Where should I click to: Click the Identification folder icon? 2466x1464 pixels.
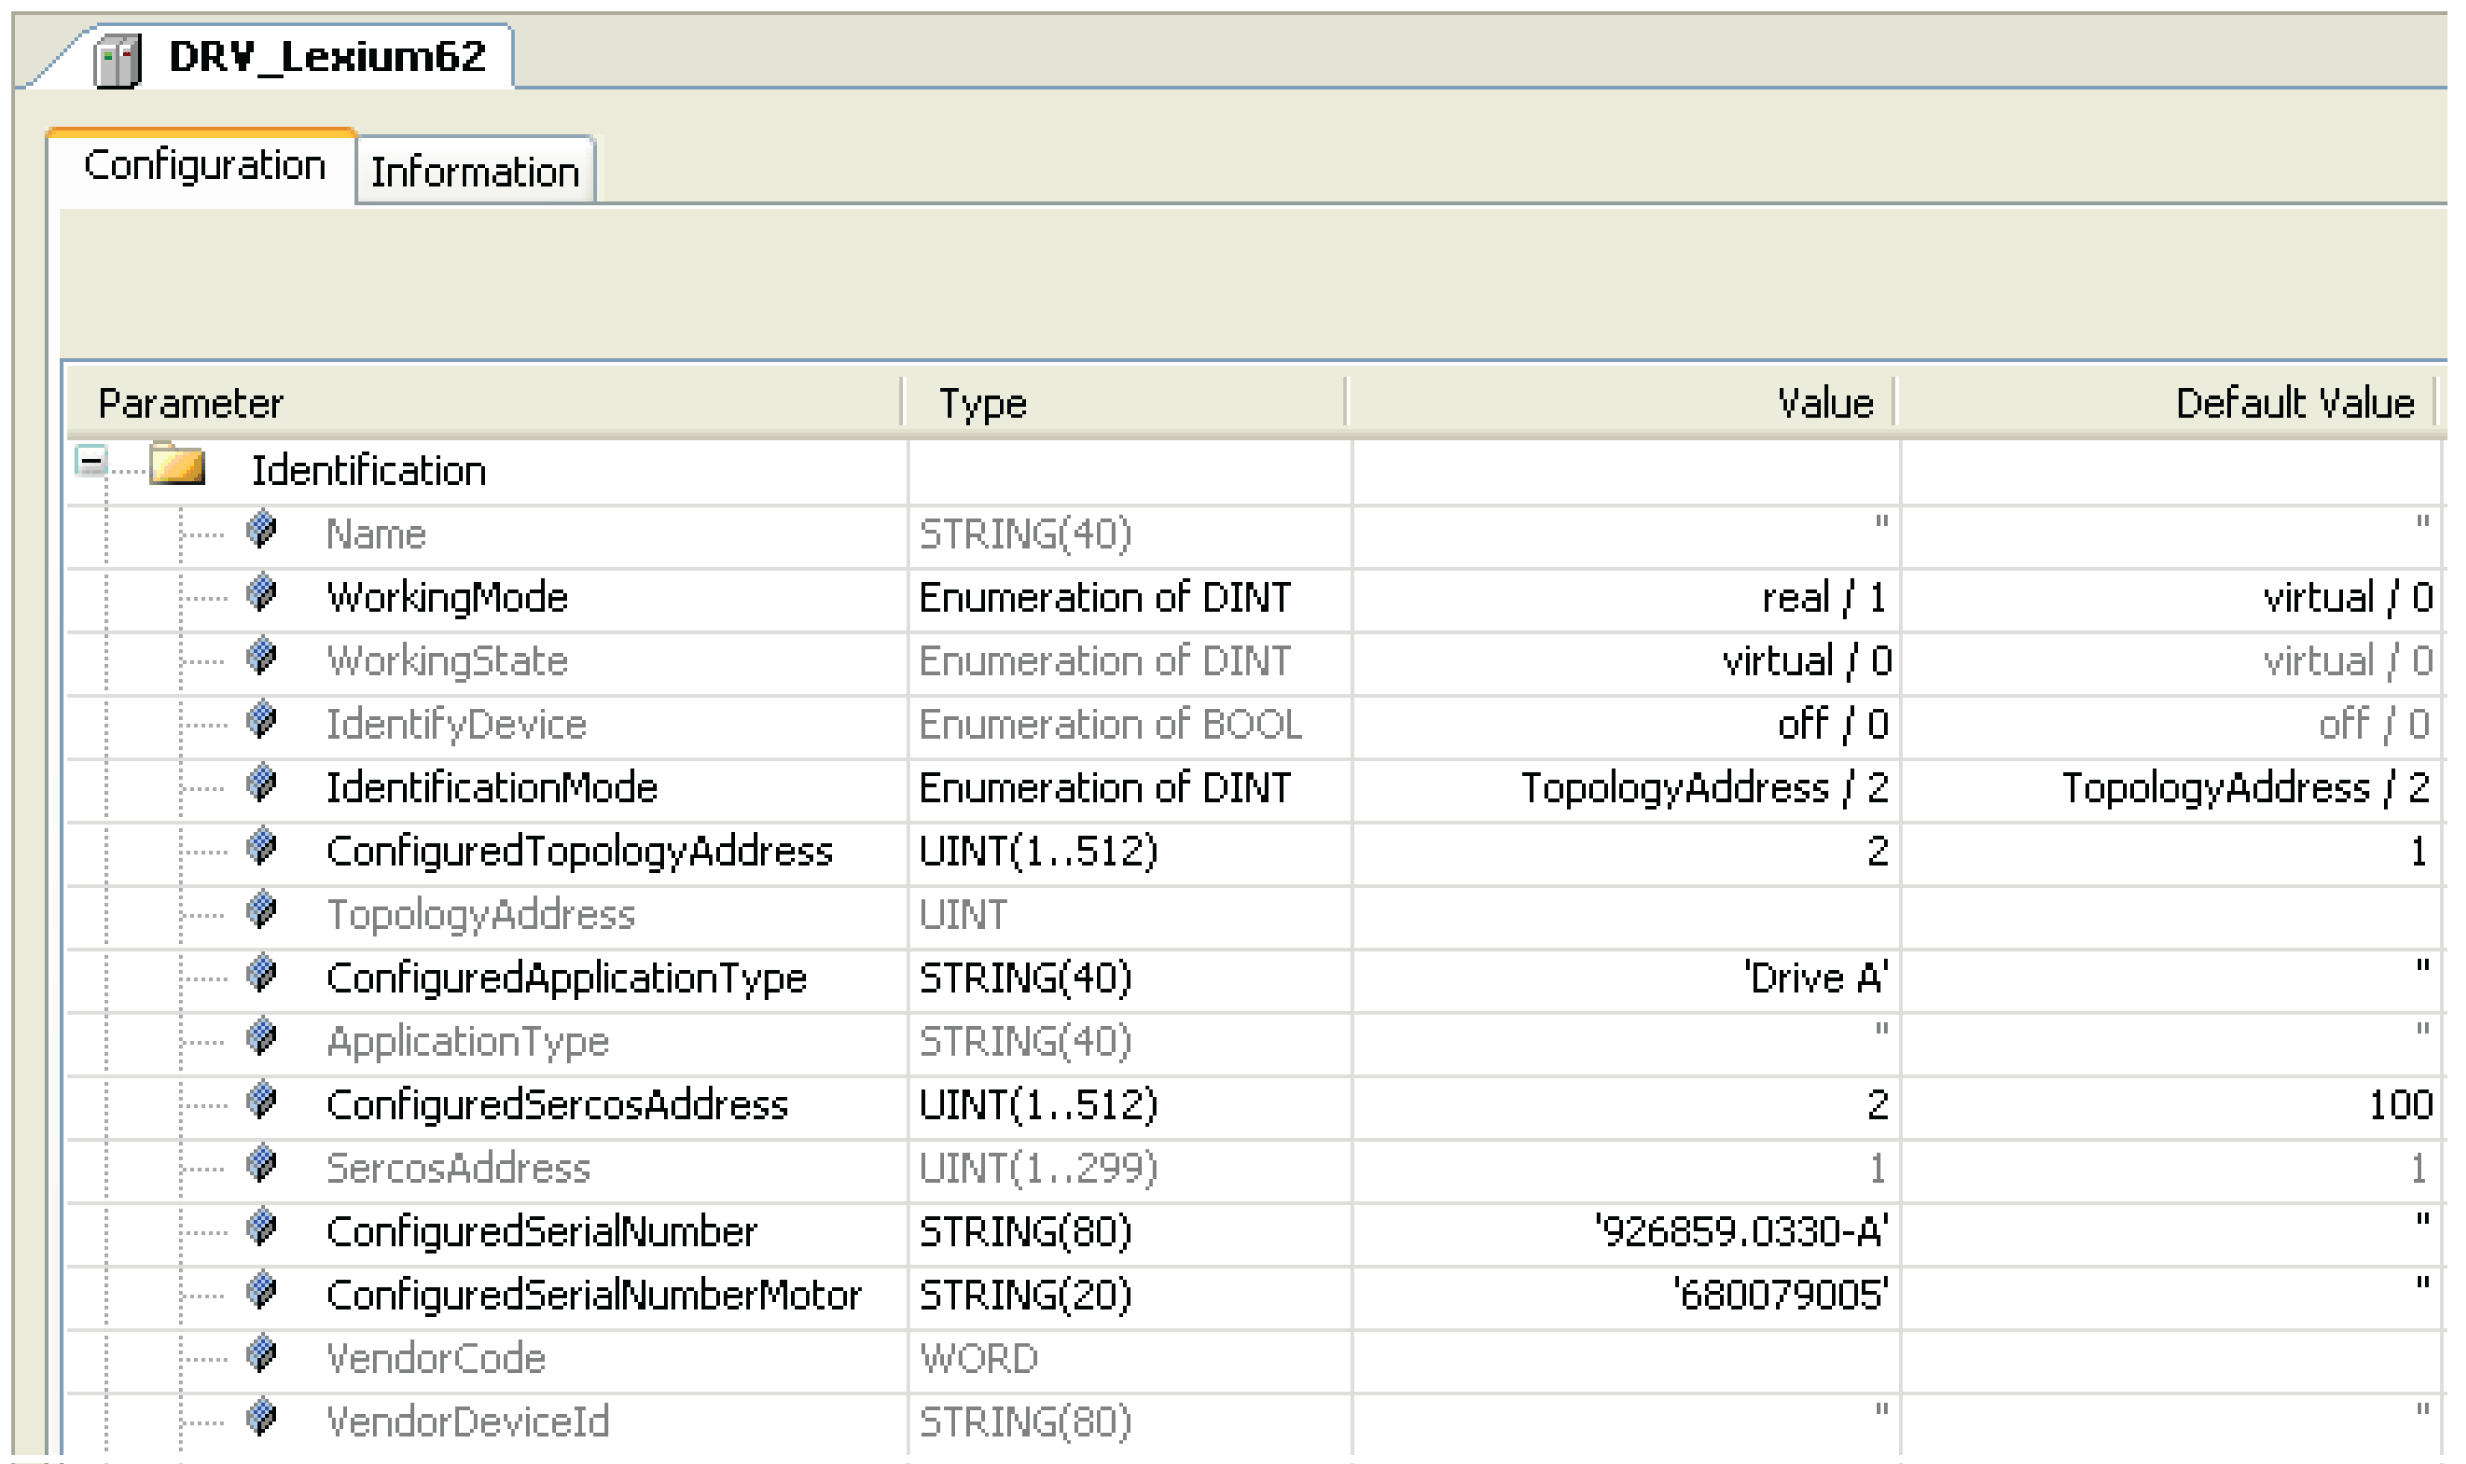coord(177,466)
